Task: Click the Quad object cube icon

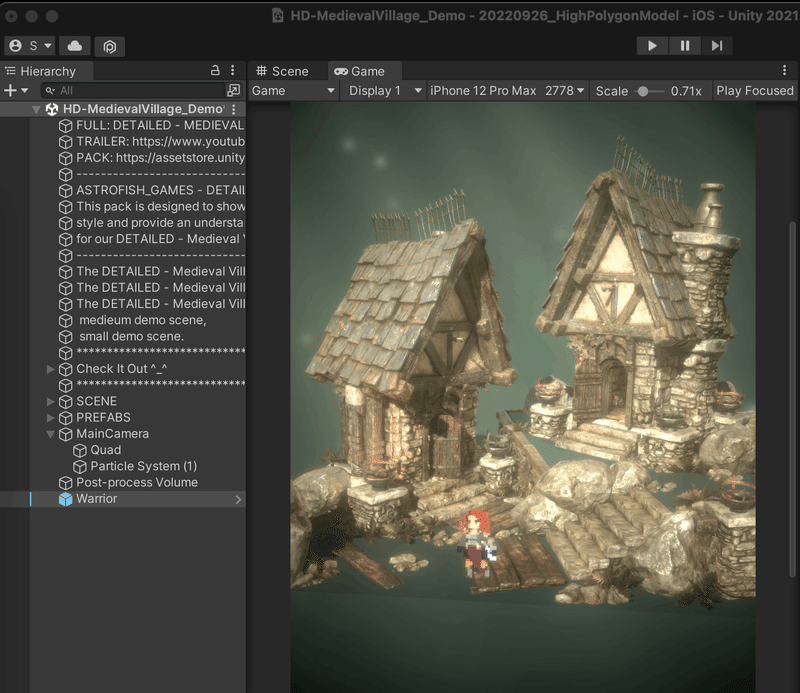Action: click(x=80, y=450)
